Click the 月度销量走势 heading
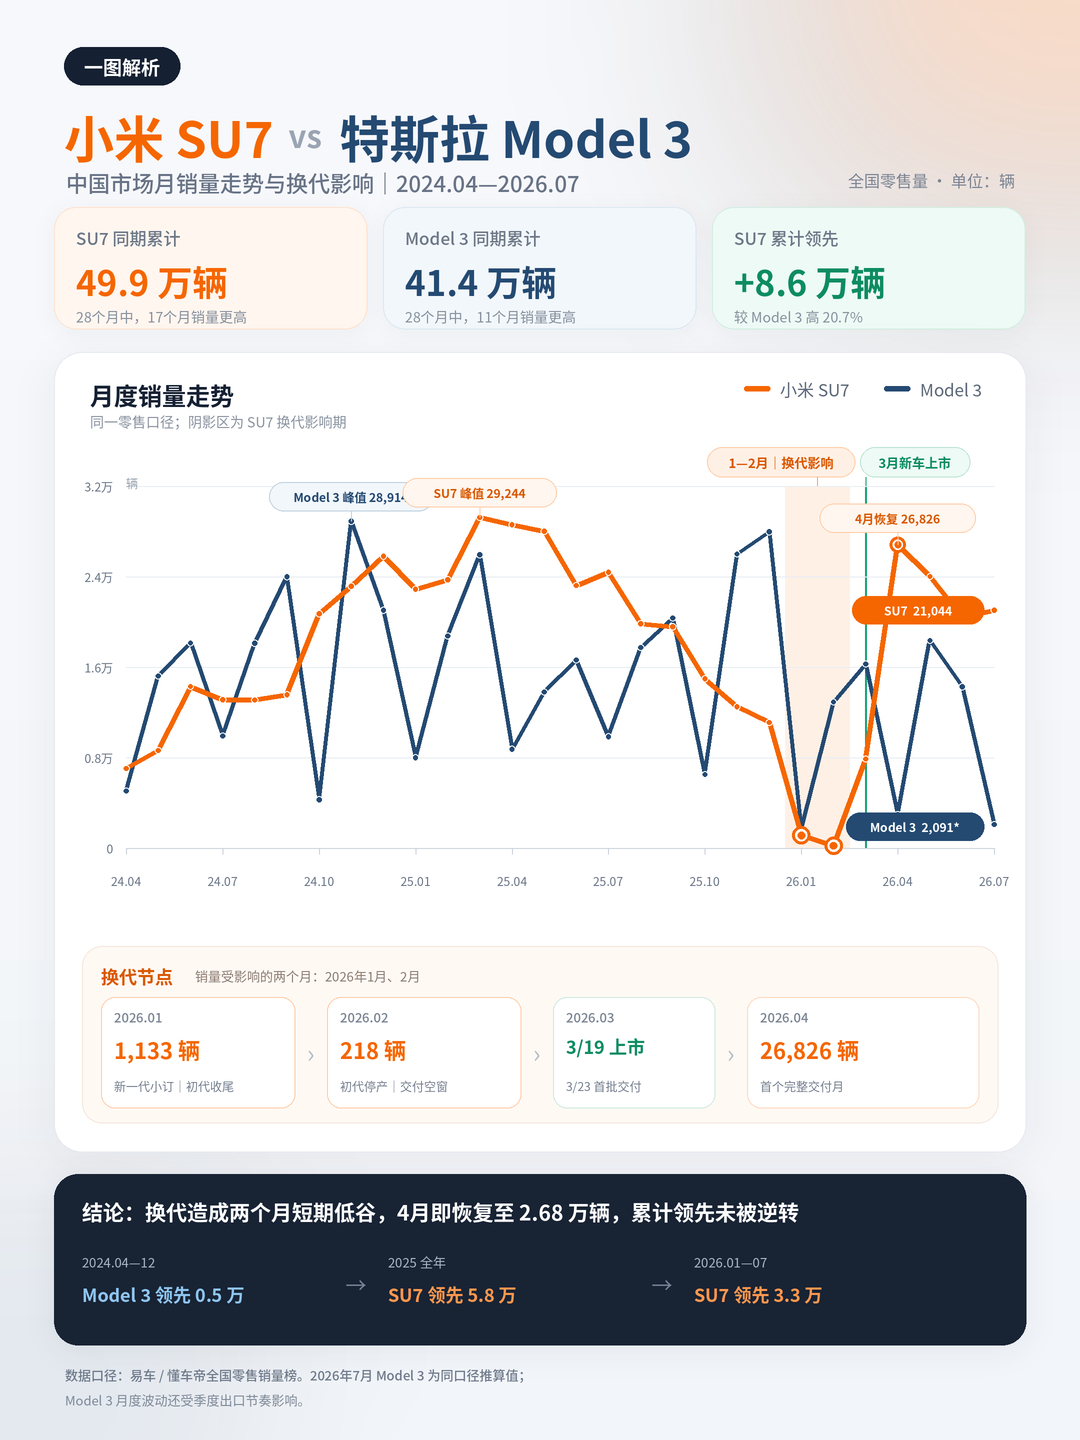 pyautogui.click(x=162, y=396)
